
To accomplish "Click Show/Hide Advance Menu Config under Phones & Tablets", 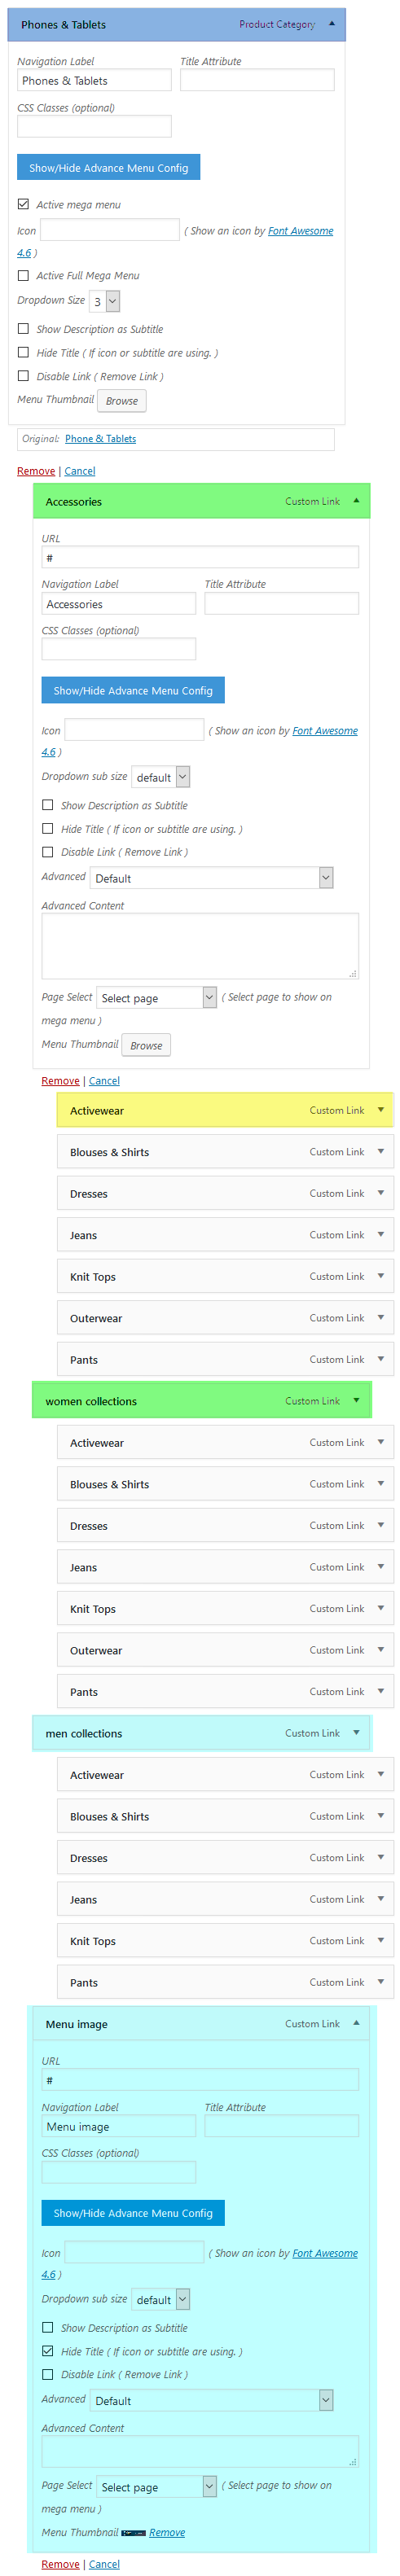I will pos(108,167).
